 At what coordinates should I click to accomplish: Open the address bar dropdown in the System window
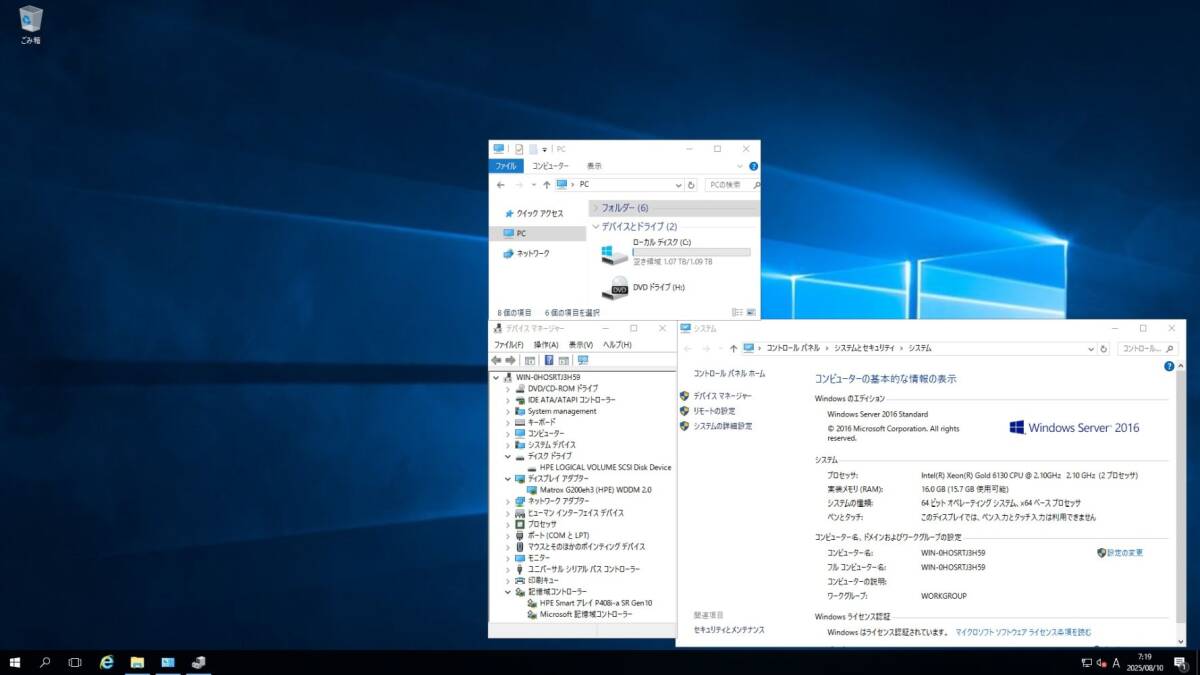tap(1091, 349)
